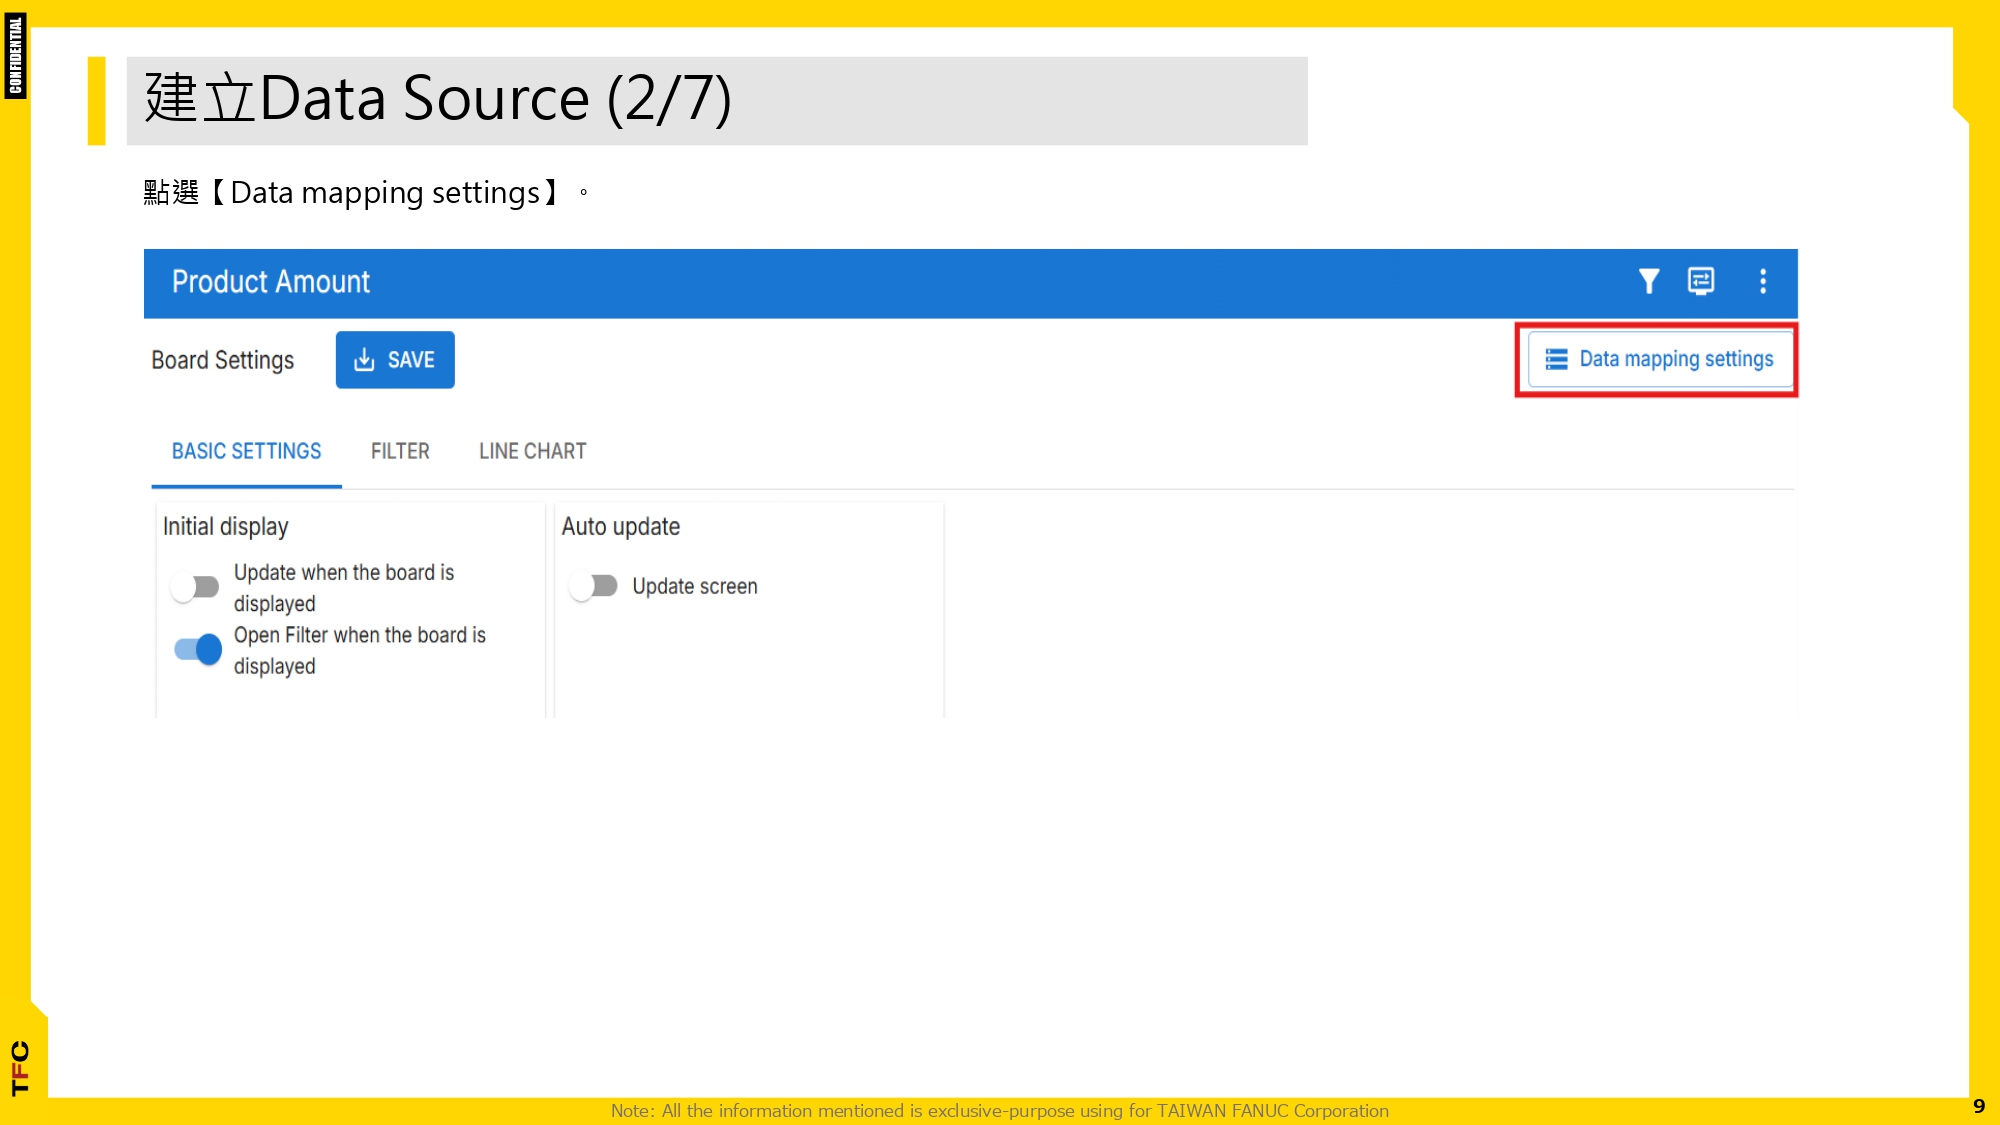Open the three-dot more options menu
Viewport: 2000px width, 1125px height.
1763,281
